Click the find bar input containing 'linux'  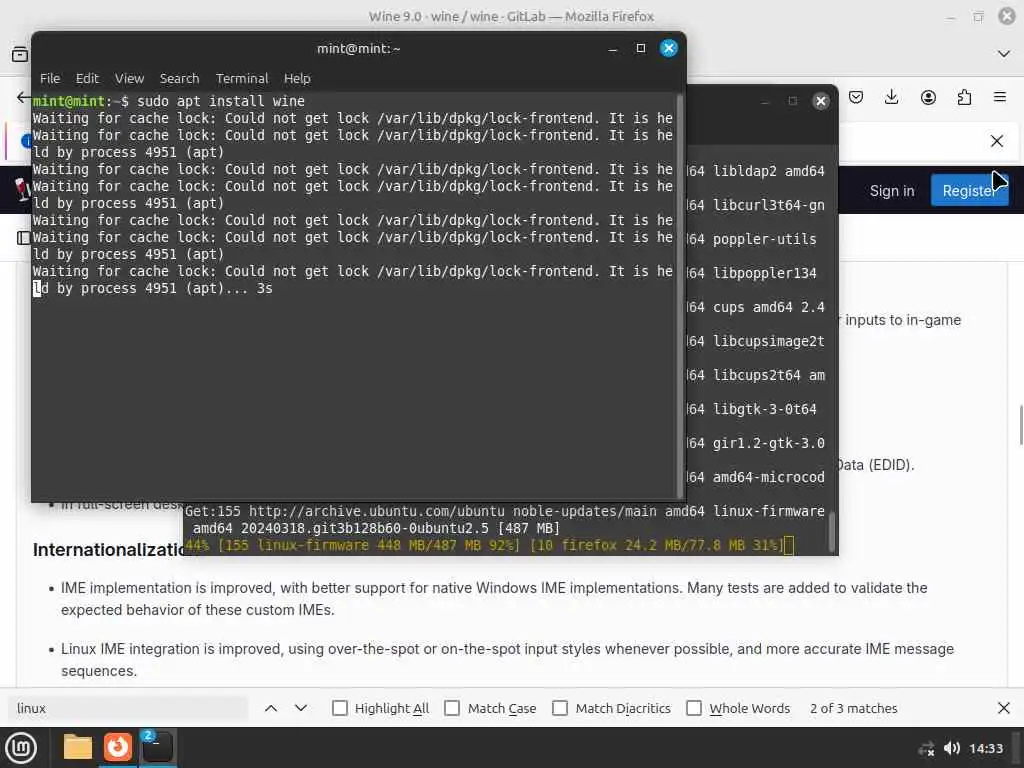point(128,708)
